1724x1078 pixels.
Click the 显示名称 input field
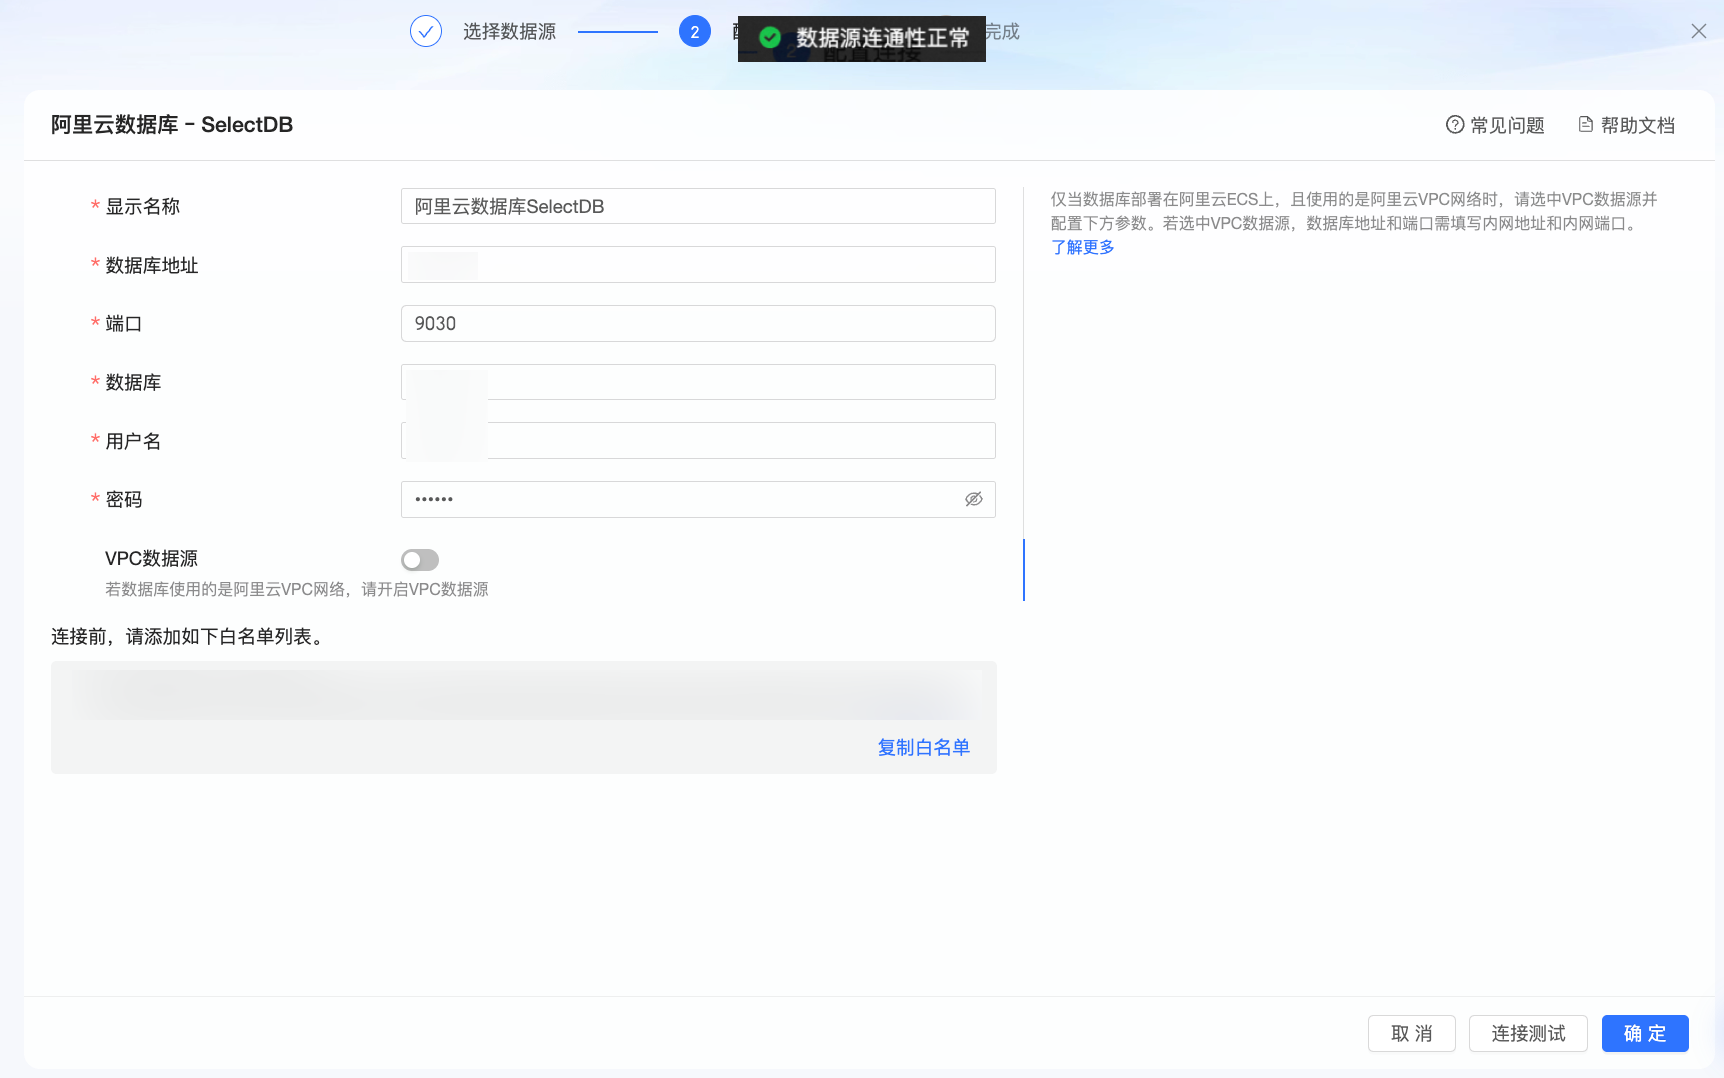[x=698, y=206]
